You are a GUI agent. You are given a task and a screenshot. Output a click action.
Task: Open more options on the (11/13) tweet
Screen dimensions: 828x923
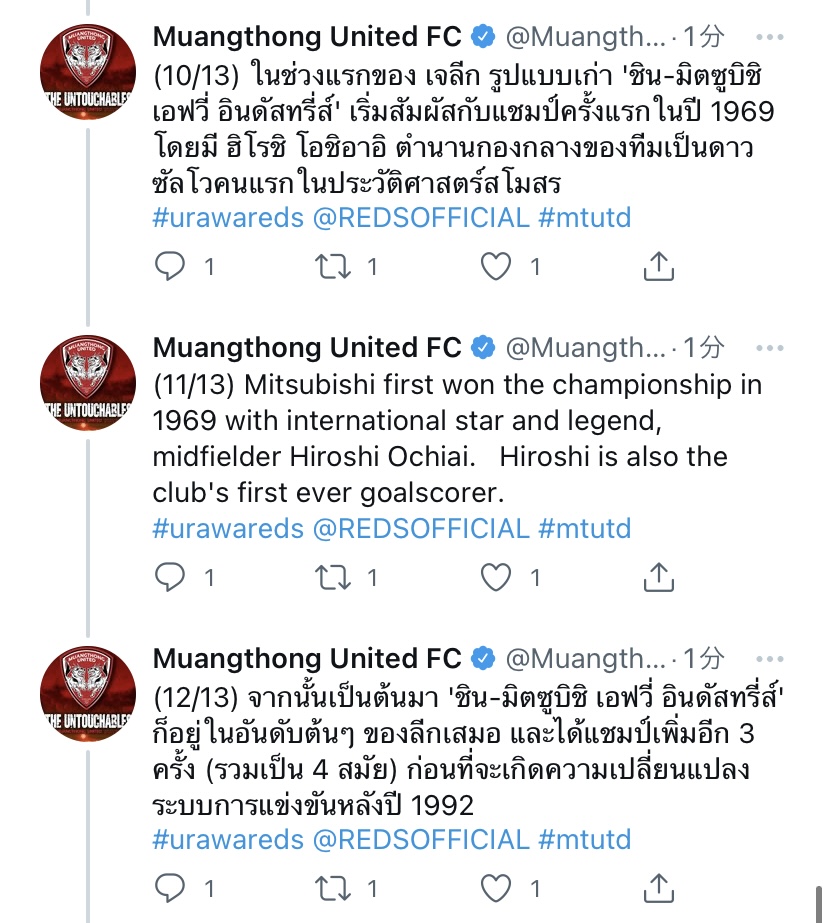769,348
